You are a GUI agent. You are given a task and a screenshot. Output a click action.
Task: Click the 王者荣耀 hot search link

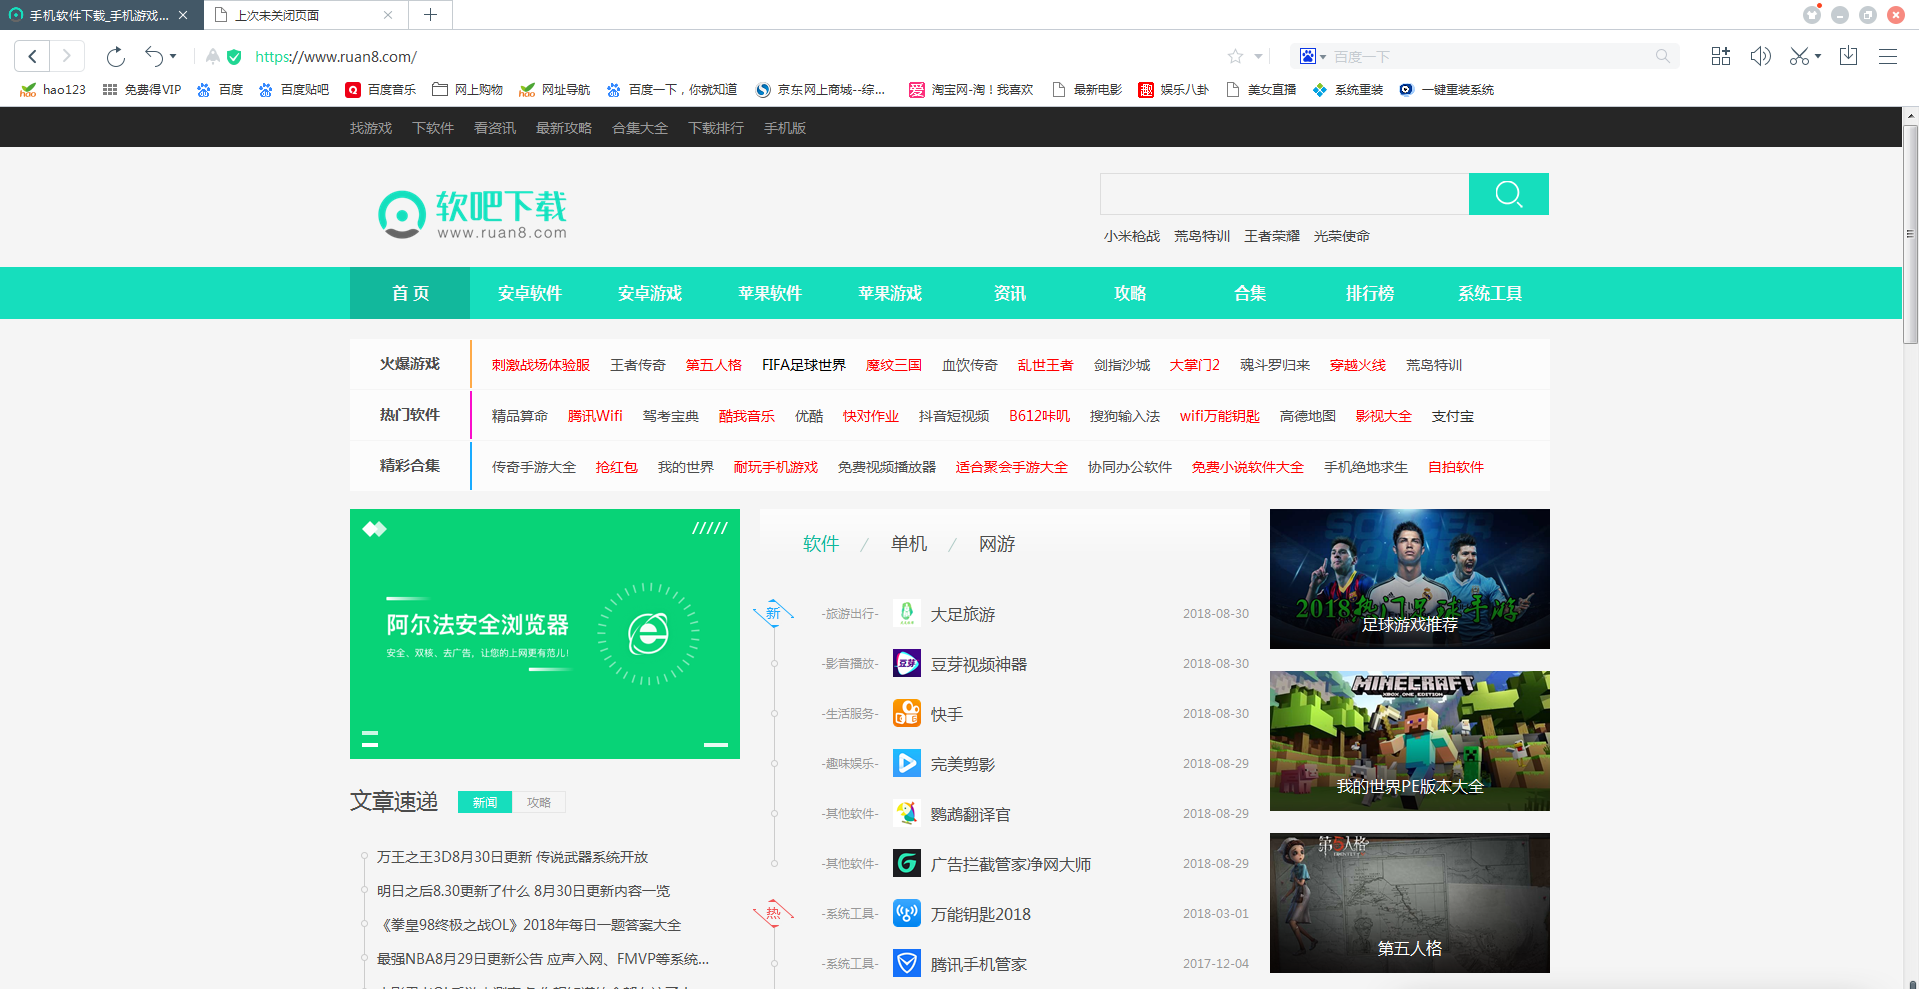(1272, 236)
